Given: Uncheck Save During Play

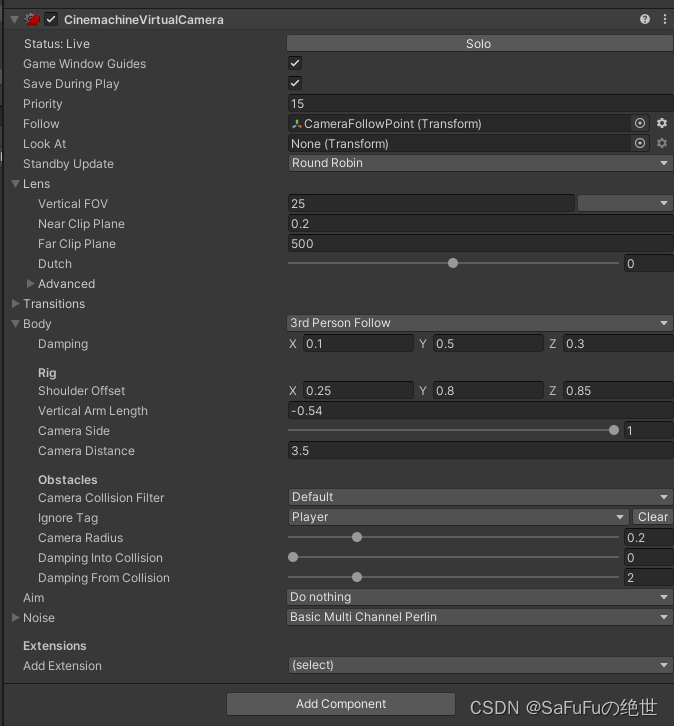Looking at the screenshot, I should pos(295,83).
